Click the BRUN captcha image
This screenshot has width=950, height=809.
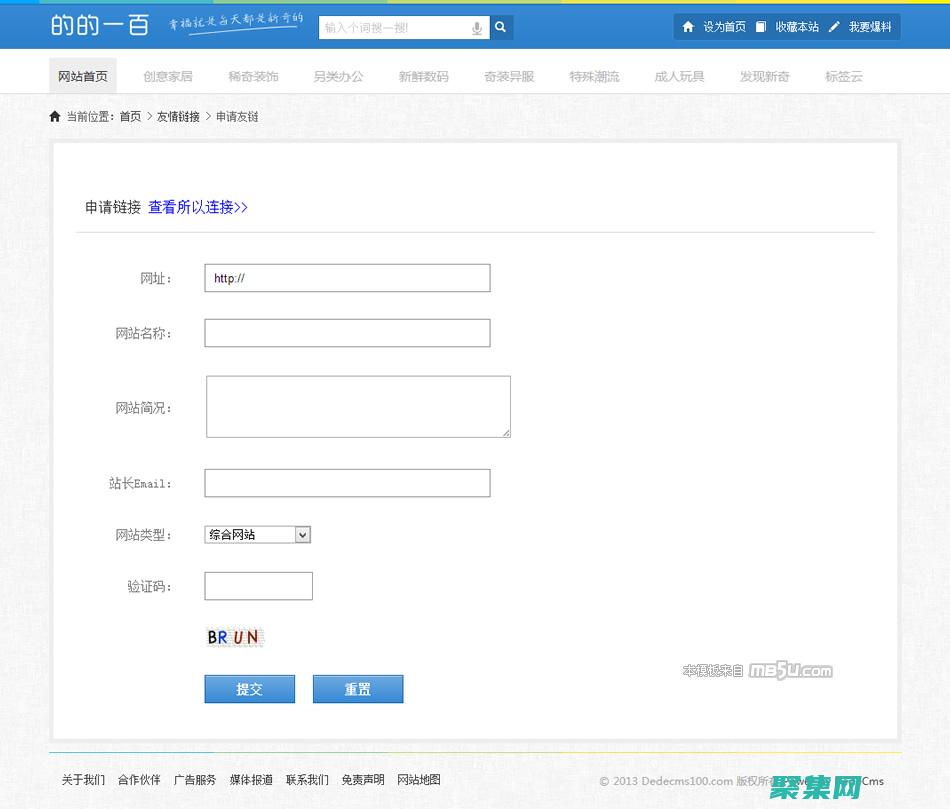[x=234, y=637]
